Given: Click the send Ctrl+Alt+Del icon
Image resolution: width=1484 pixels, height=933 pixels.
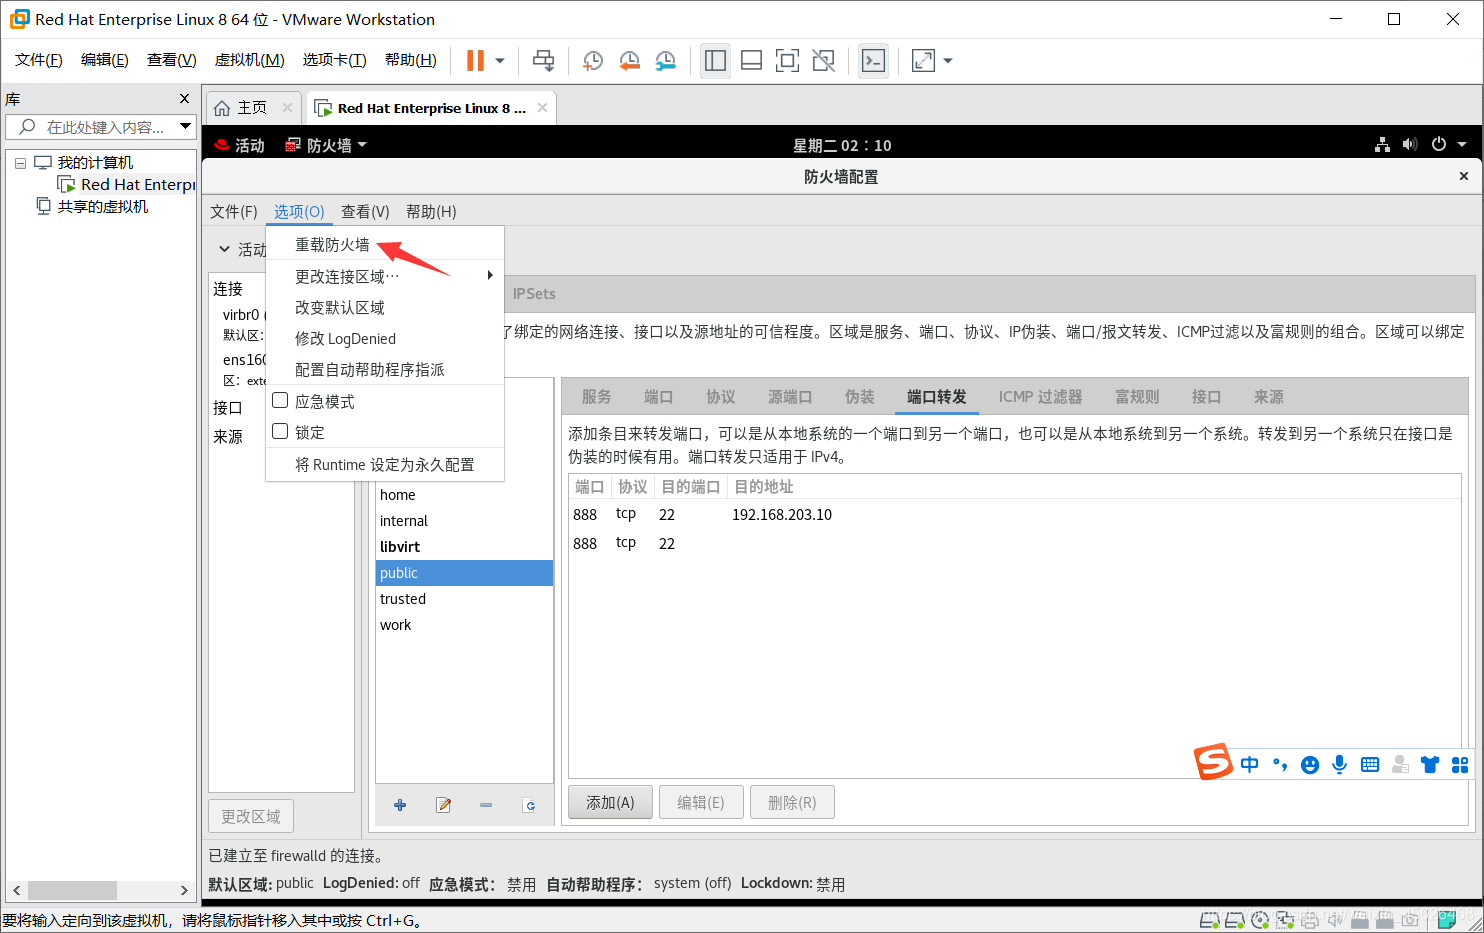Looking at the screenshot, I should [x=543, y=61].
